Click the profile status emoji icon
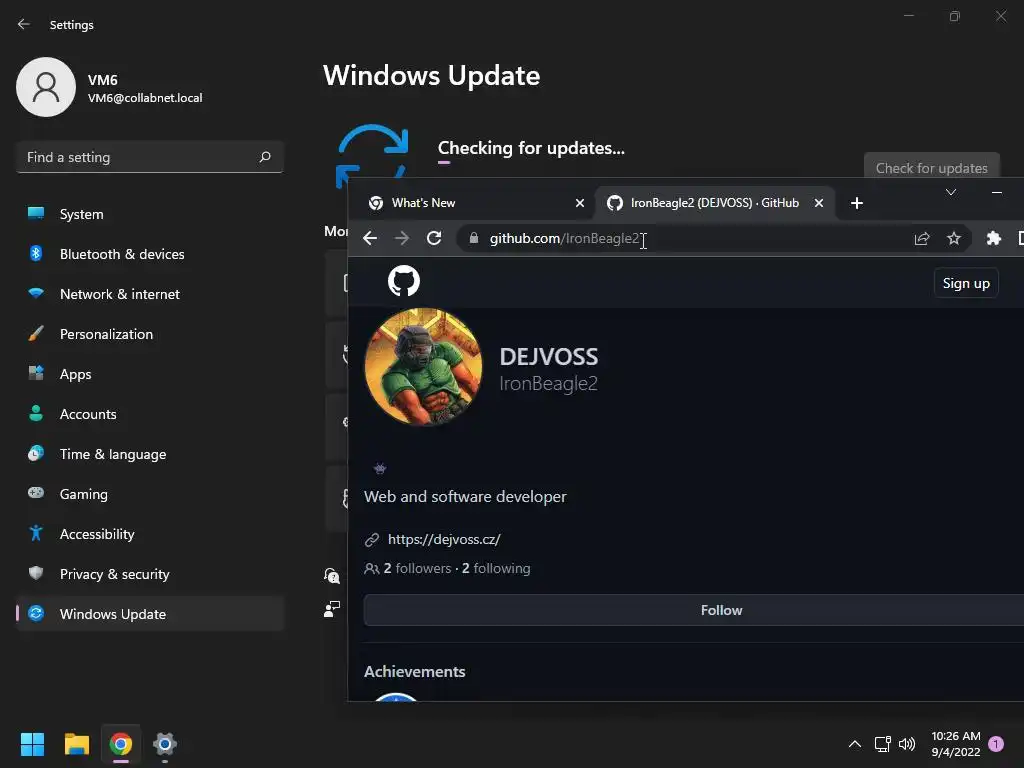1024x768 pixels. [x=380, y=468]
